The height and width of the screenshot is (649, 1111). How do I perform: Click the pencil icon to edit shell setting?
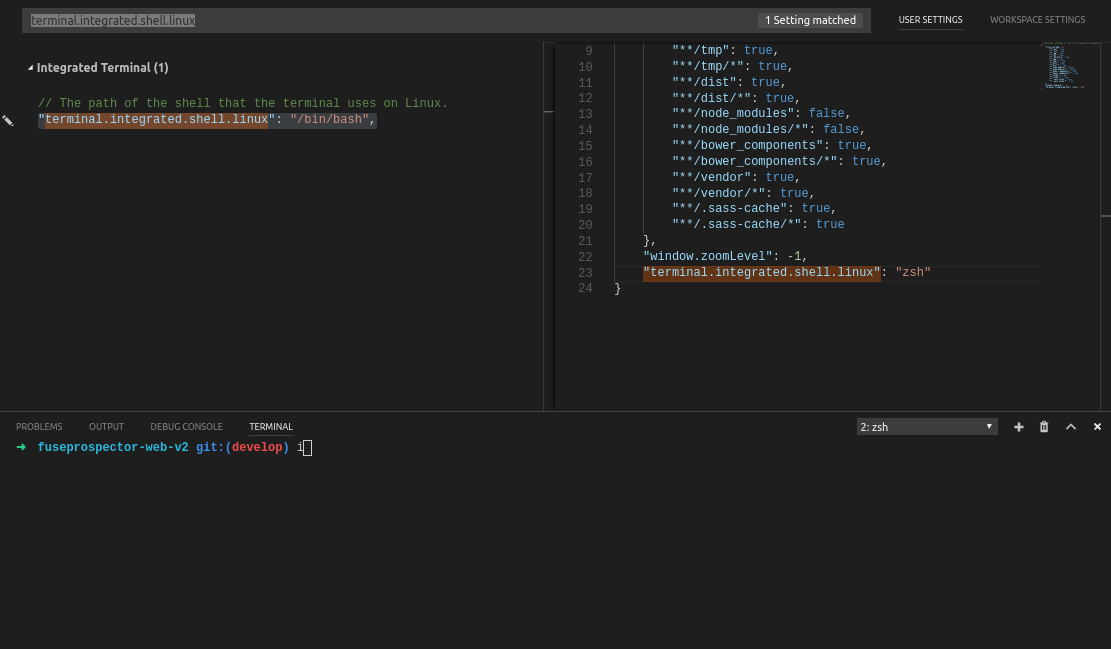8,120
